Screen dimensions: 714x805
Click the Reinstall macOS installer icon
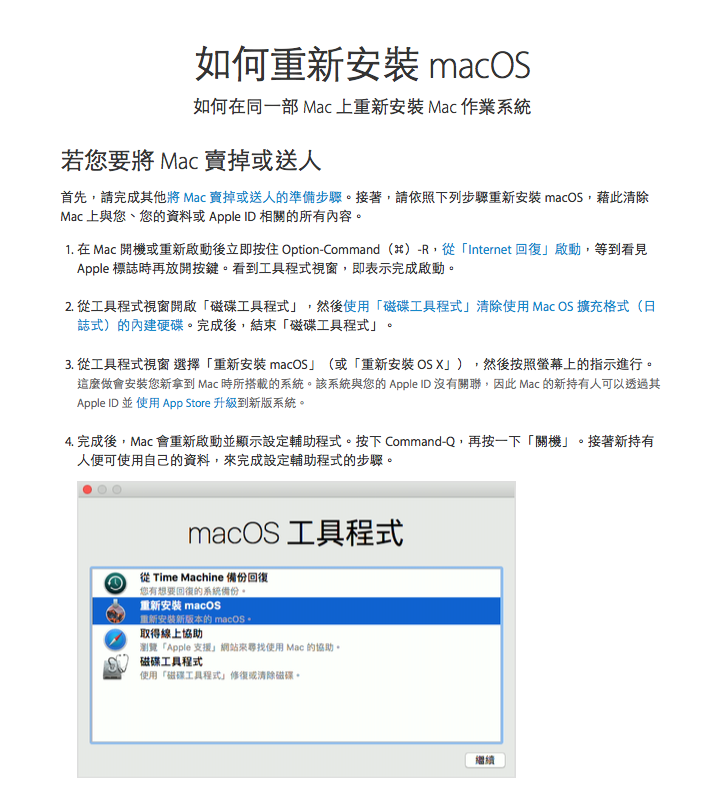pos(115,611)
